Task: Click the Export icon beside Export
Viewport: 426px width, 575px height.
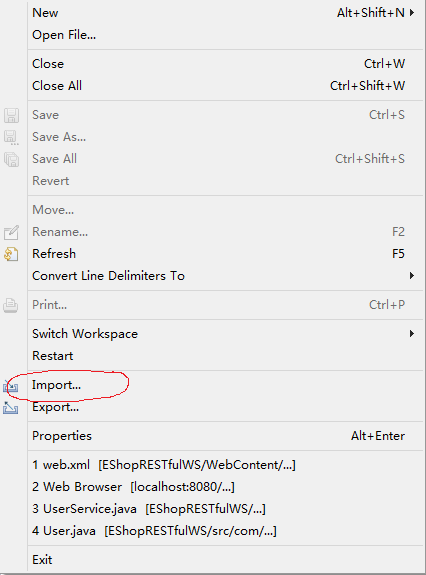Action: [x=11, y=407]
